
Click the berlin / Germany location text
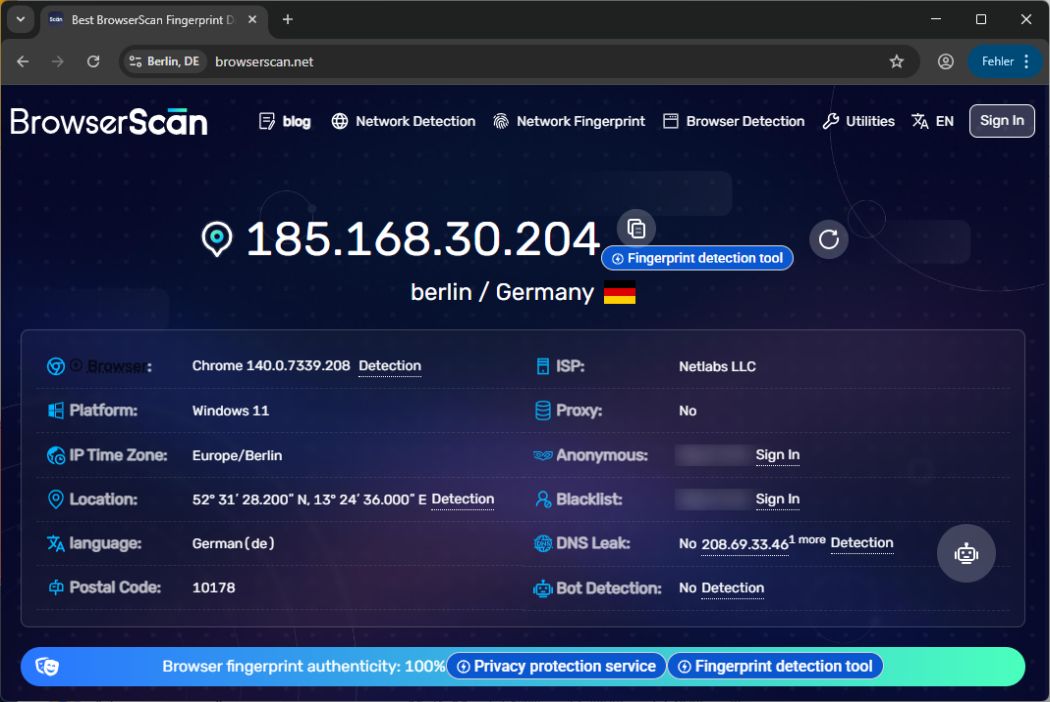502,292
